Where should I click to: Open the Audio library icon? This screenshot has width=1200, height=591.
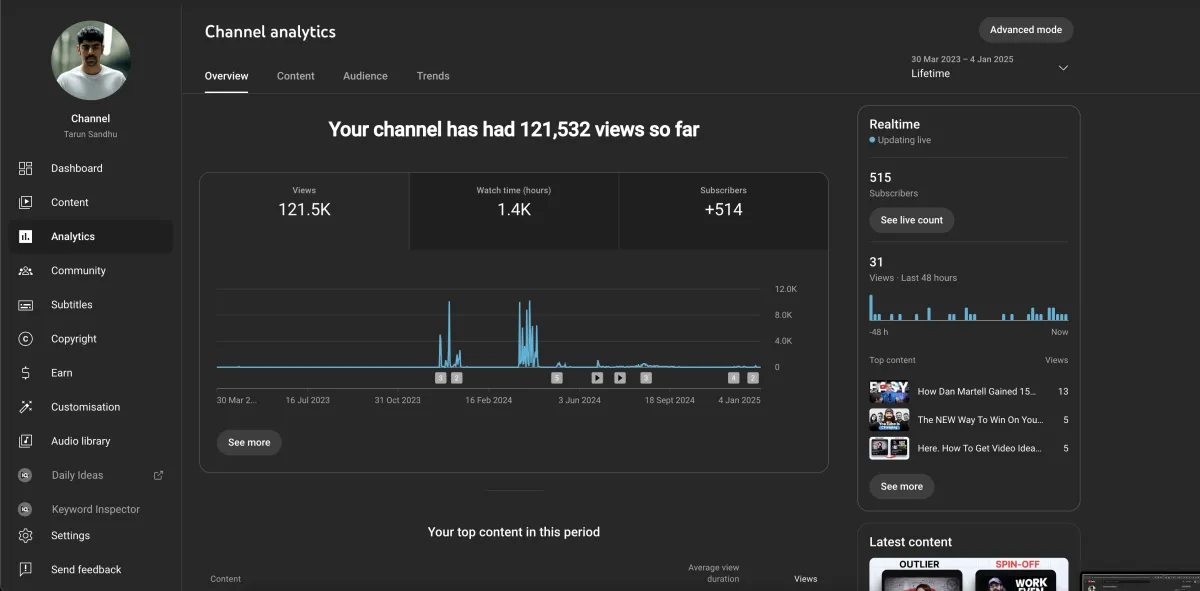tap(26, 441)
